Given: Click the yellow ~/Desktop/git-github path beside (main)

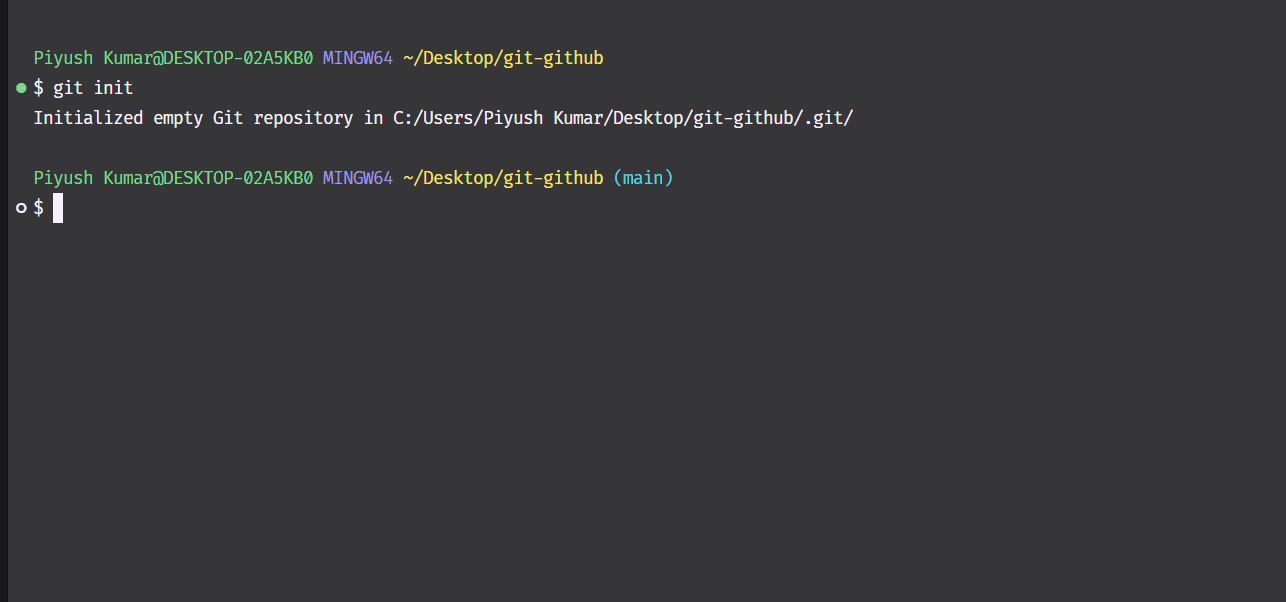Looking at the screenshot, I should [x=503, y=178].
